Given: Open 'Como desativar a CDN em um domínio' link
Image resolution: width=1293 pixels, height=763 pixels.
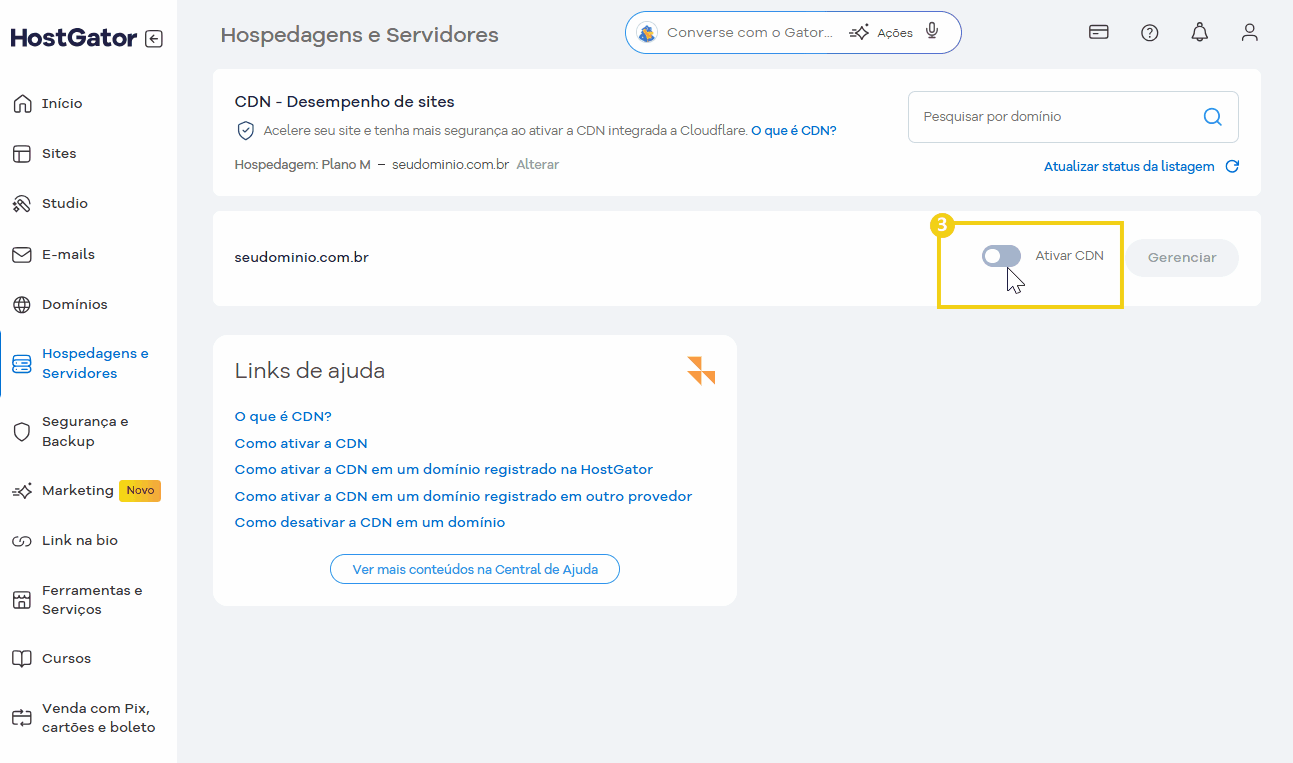Looking at the screenshot, I should coord(369,522).
